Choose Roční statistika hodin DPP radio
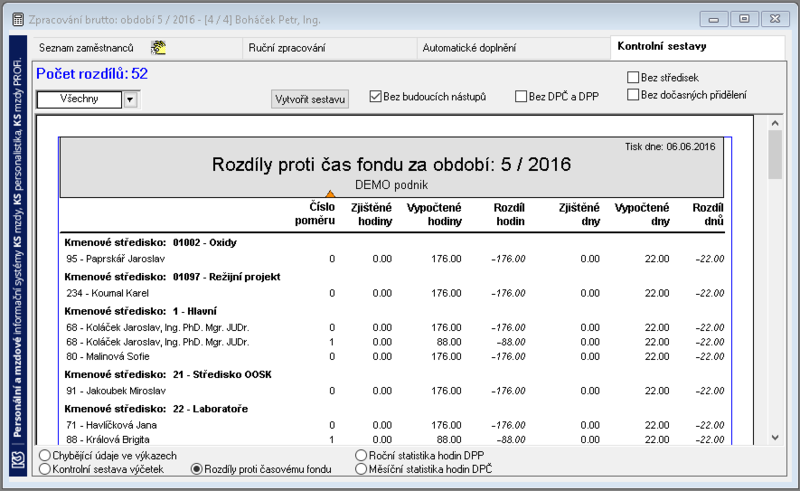 coord(420,455)
